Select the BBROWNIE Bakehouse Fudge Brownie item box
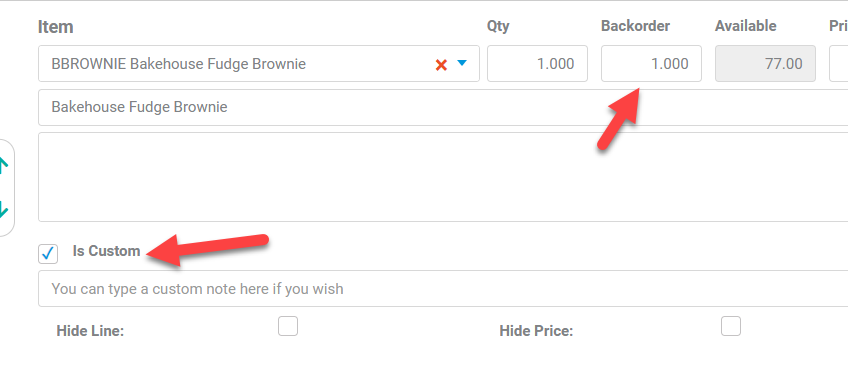 pos(259,64)
